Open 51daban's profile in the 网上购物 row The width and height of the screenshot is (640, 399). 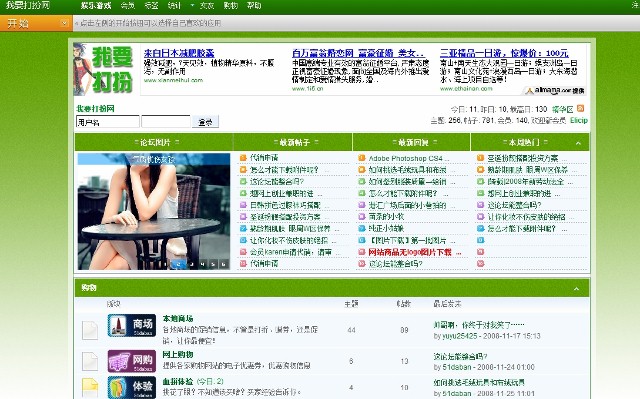(x=457, y=367)
